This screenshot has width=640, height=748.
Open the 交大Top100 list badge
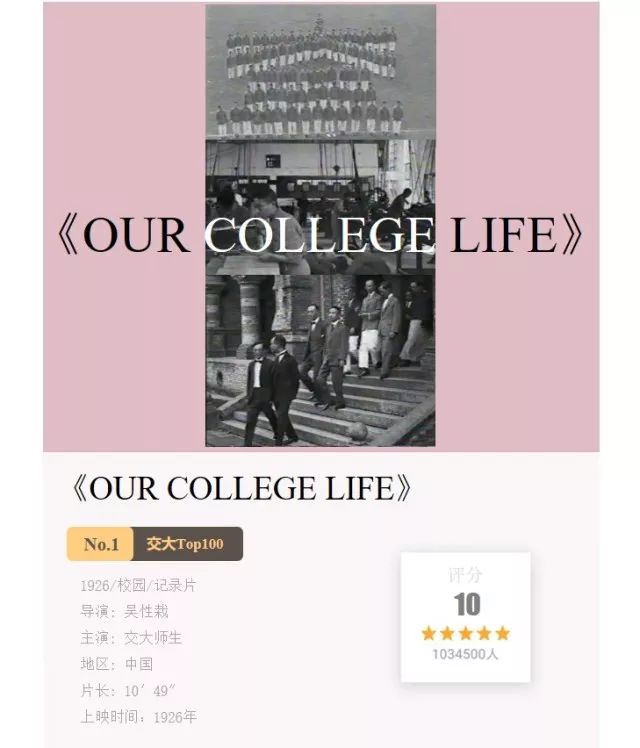(187, 544)
